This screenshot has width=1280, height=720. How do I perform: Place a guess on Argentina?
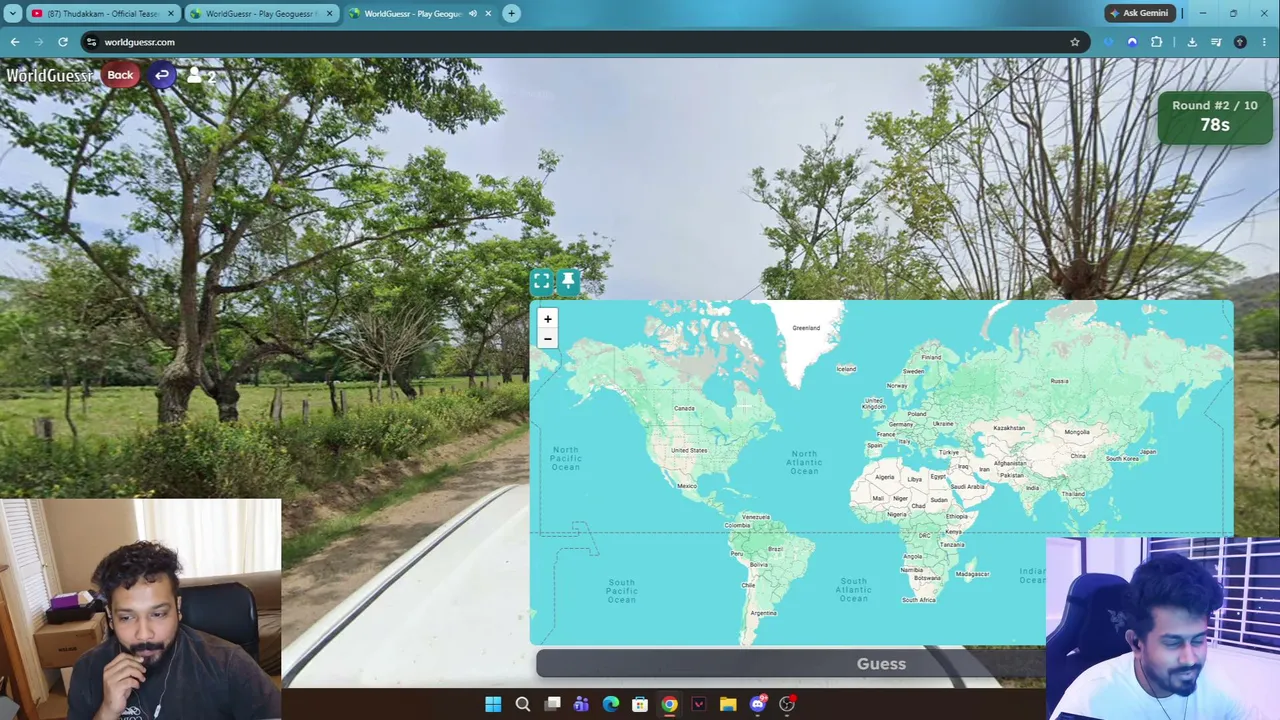click(x=763, y=613)
